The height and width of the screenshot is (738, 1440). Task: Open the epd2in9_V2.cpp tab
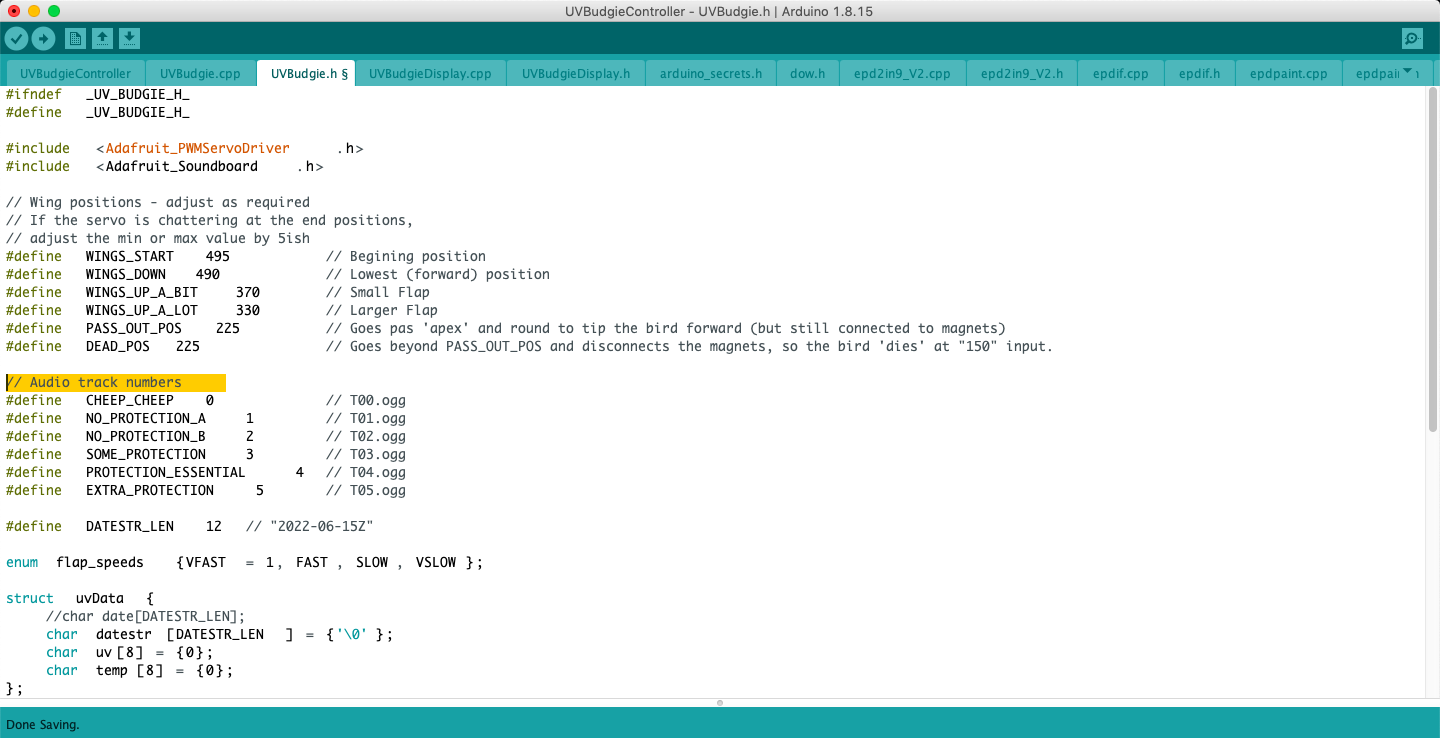click(x=902, y=74)
